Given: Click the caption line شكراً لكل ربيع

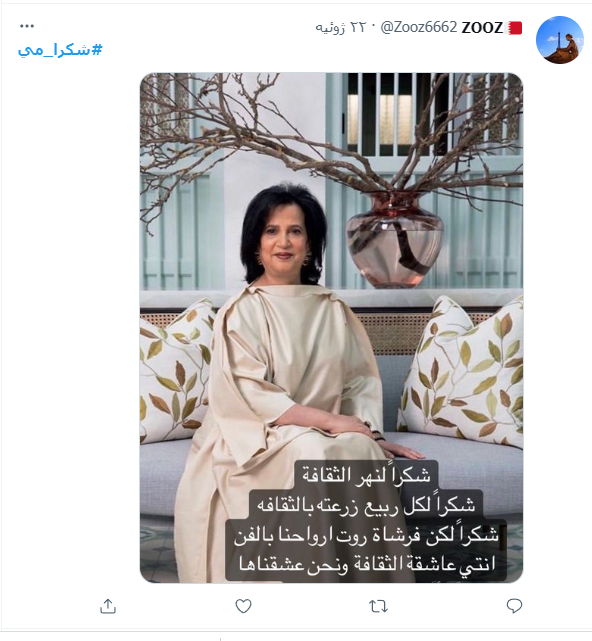Looking at the screenshot, I should (366, 504).
